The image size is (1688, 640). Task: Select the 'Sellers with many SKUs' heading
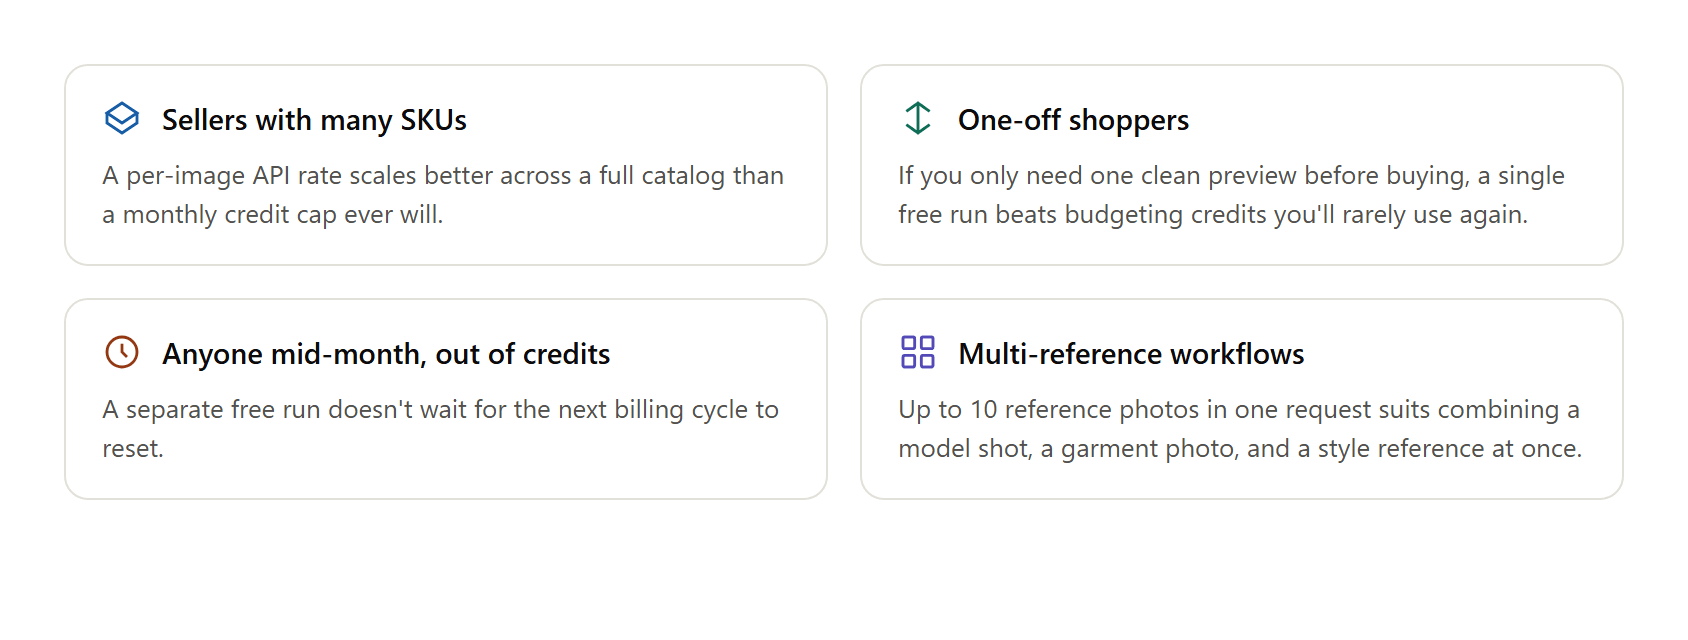click(314, 120)
